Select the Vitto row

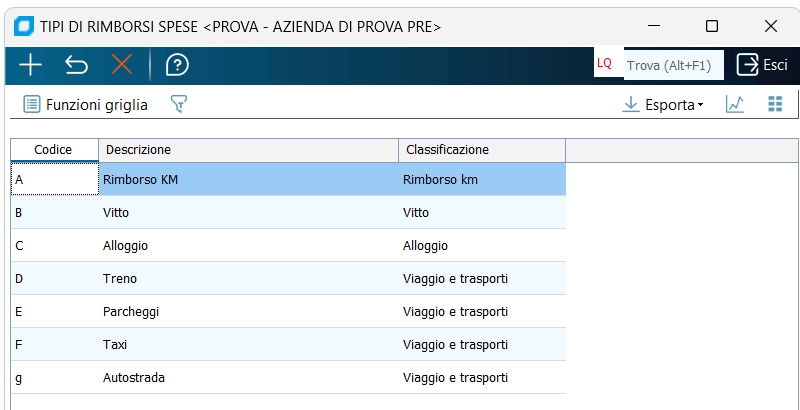point(248,213)
